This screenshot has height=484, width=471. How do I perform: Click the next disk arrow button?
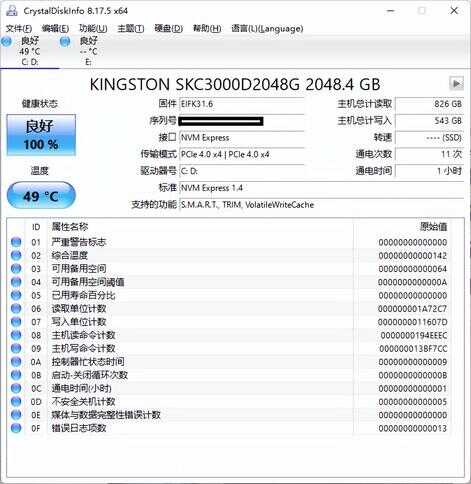coord(456,84)
